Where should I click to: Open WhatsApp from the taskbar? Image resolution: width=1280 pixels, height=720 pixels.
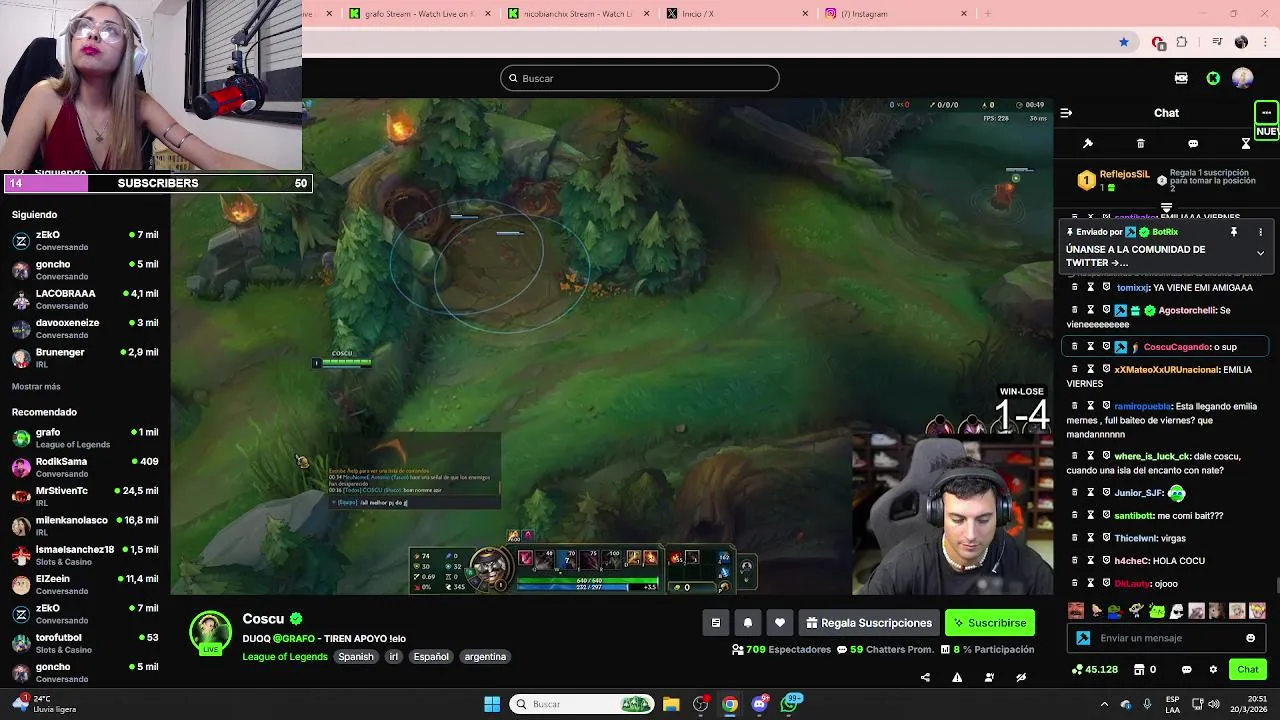[x=790, y=704]
